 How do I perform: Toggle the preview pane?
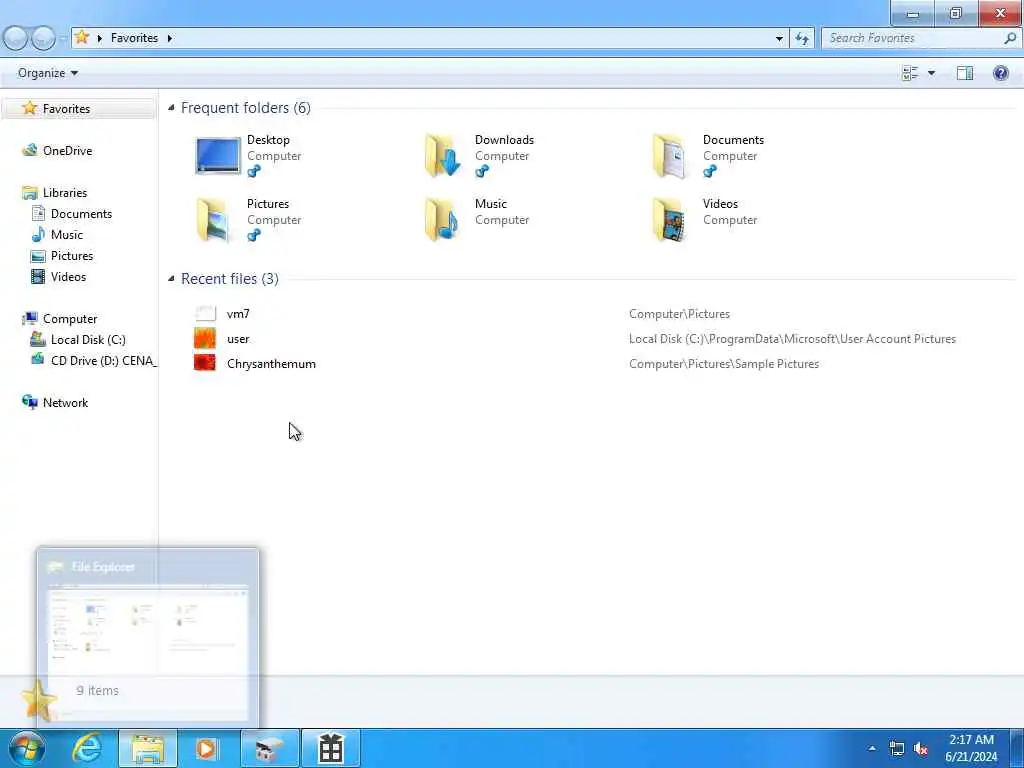(x=965, y=73)
